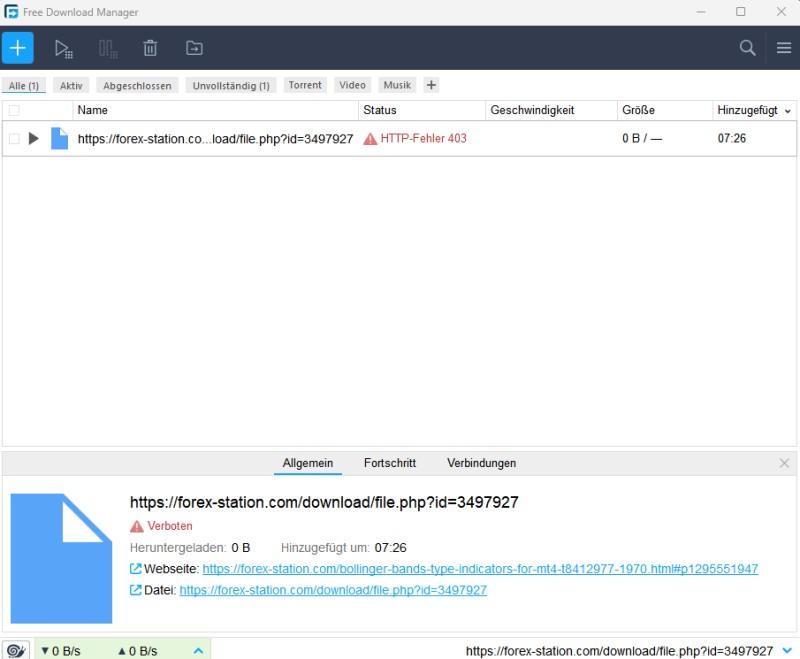800x659 pixels.
Task: Open the Webseite forex-station bollinger-bands link
Action: 480,569
